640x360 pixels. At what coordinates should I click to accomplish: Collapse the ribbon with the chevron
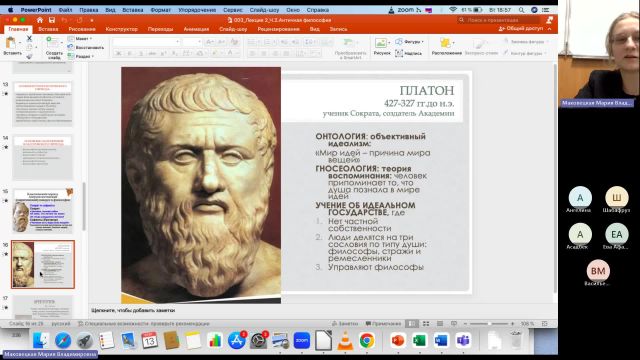click(549, 29)
